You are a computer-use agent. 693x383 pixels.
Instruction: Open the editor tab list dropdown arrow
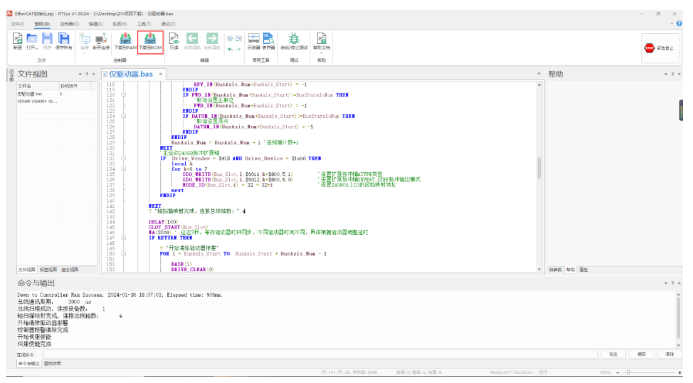point(539,74)
